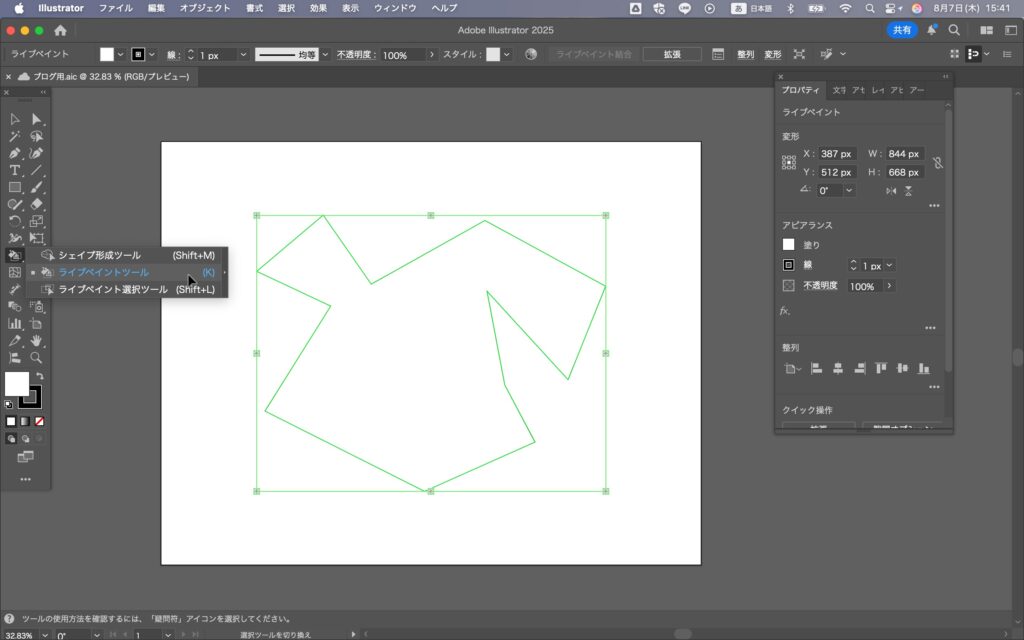Open stroke weight dropdown in Properties panel

pyautogui.click(x=889, y=265)
